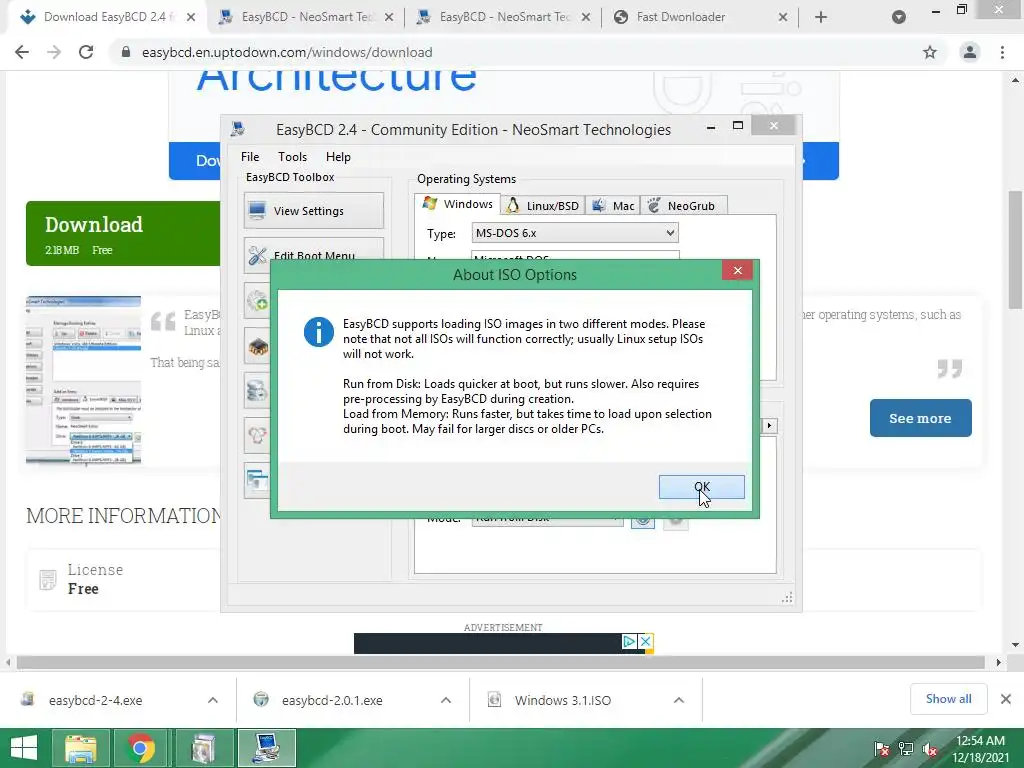Open the Chrome profile avatar menu
The height and width of the screenshot is (768, 1024).
tap(970, 52)
